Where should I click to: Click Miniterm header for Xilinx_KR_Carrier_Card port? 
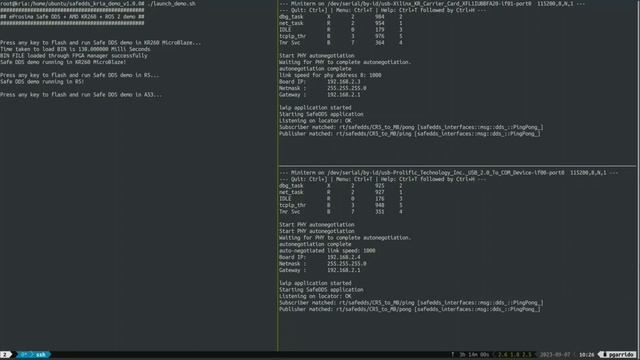[x=432, y=4]
